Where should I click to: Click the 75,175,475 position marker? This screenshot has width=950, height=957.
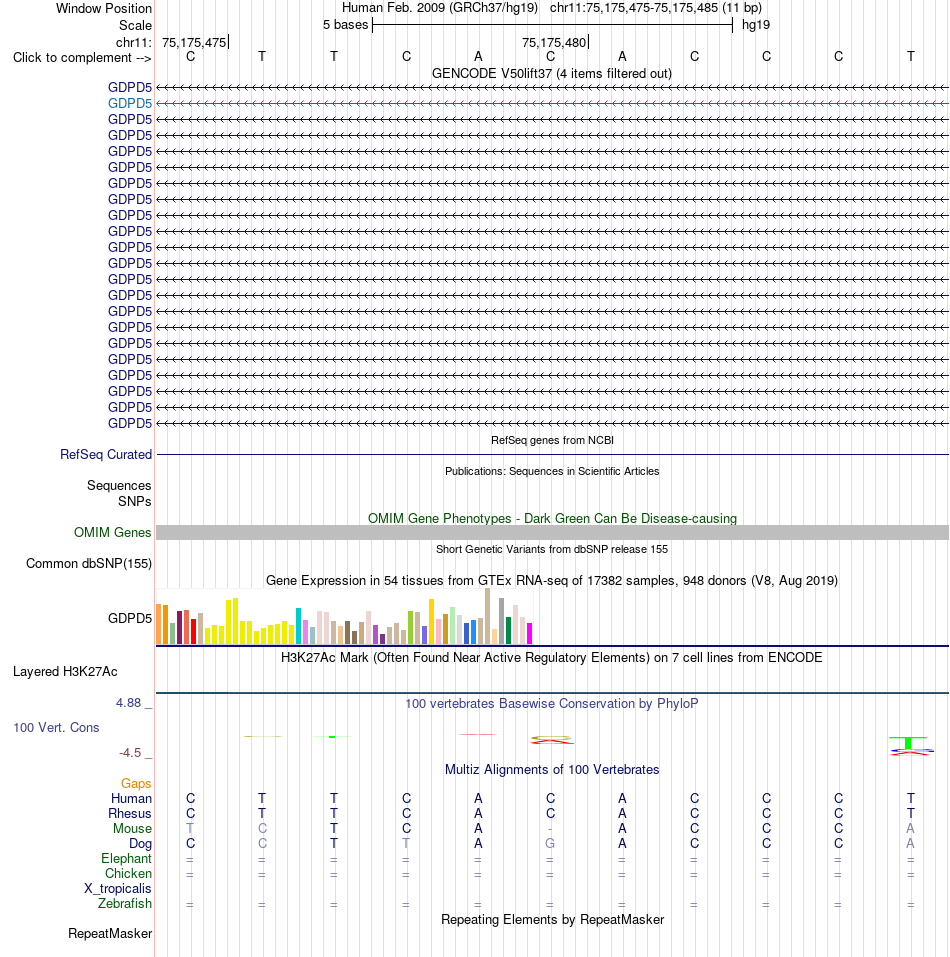coord(194,42)
